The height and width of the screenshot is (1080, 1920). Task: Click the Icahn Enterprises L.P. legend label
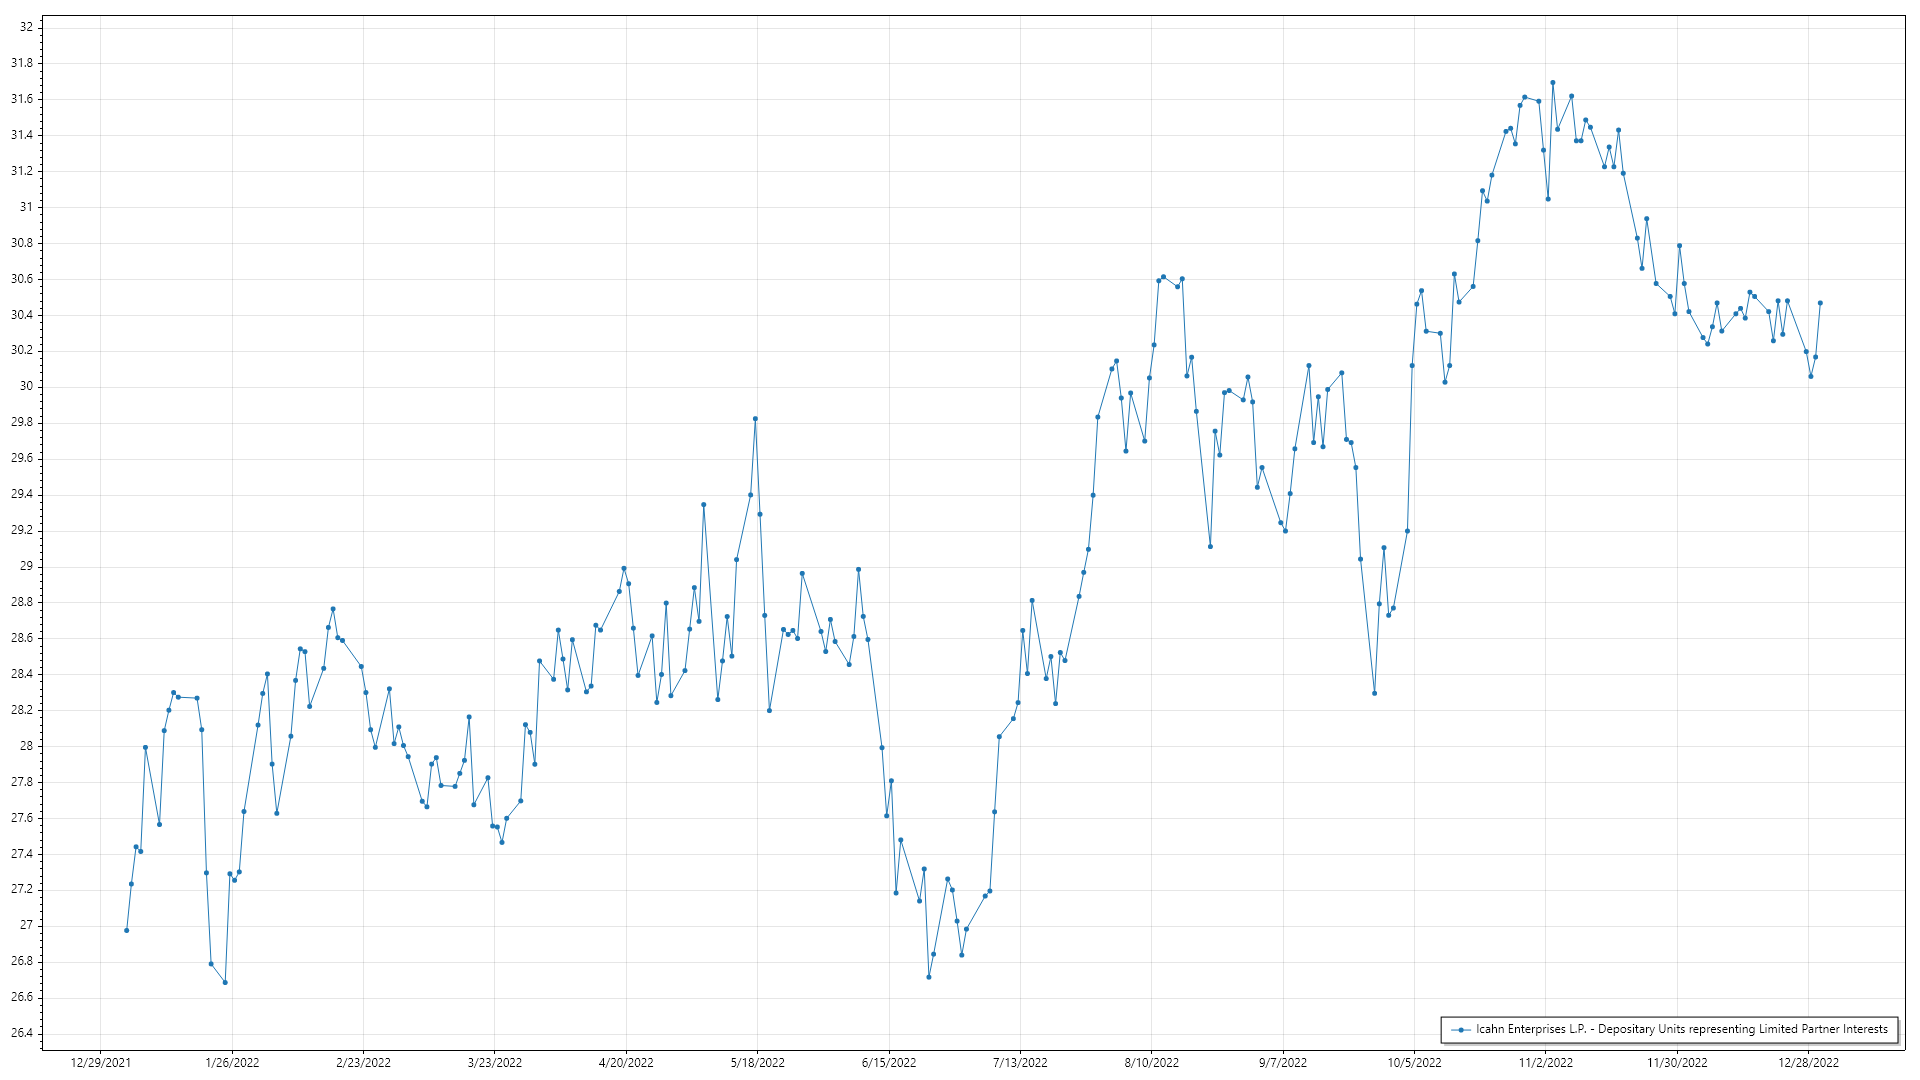pos(1681,1029)
